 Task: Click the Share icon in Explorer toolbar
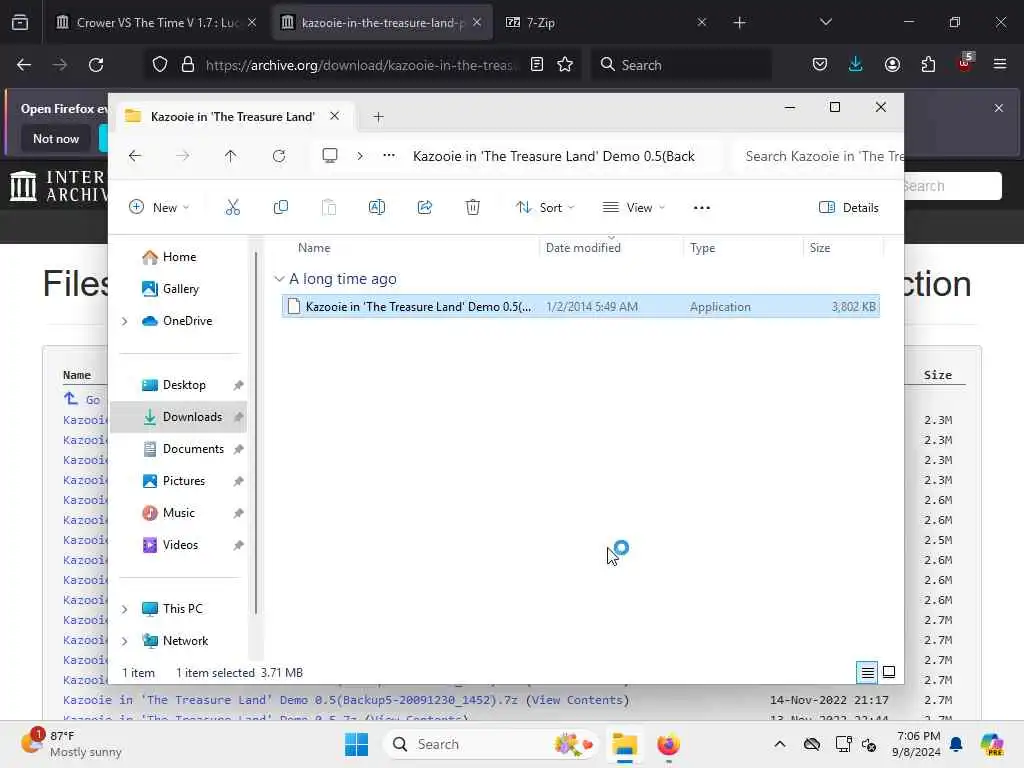(x=424, y=208)
